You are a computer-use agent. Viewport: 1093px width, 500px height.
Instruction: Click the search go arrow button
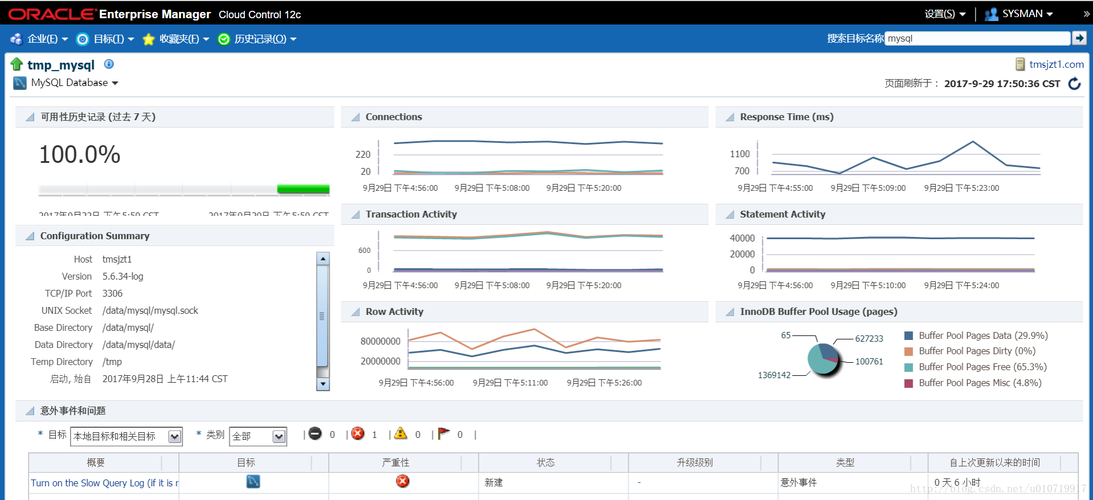click(1079, 38)
